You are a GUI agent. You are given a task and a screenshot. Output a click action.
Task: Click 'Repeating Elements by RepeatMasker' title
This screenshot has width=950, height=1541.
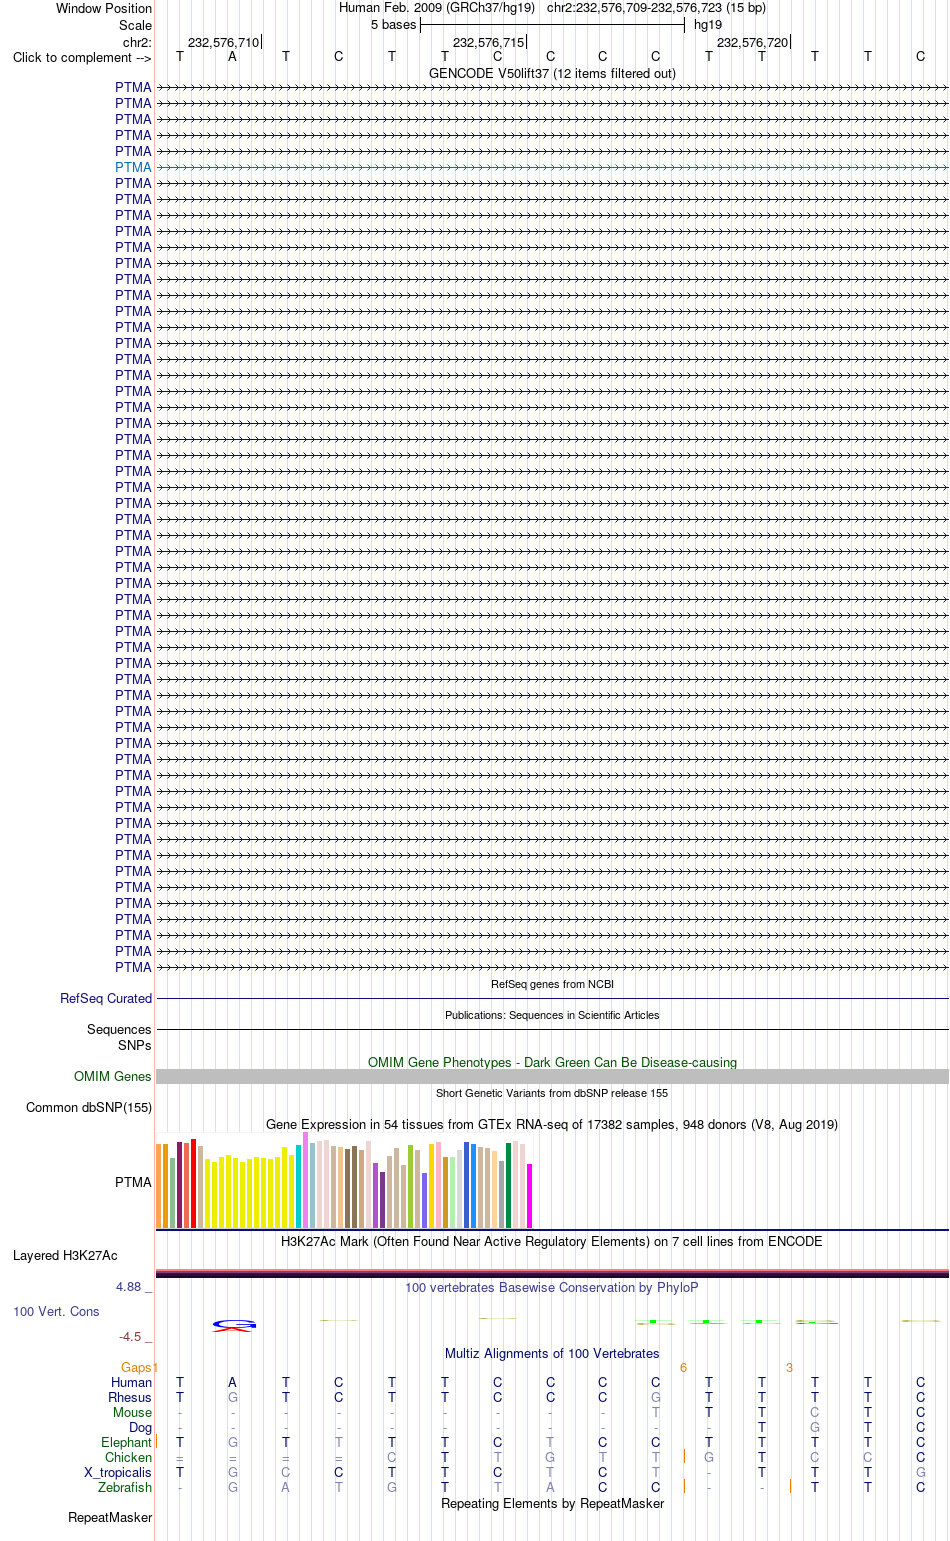tap(552, 1503)
